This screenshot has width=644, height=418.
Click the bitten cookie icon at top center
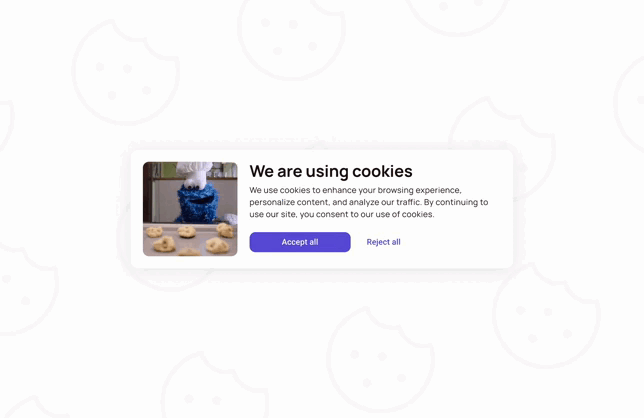(292, 37)
